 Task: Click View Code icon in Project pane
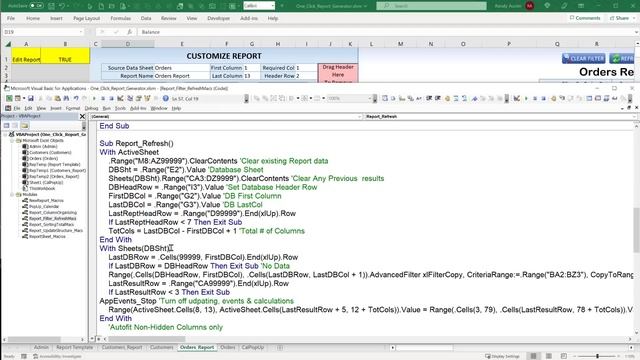[7, 126]
